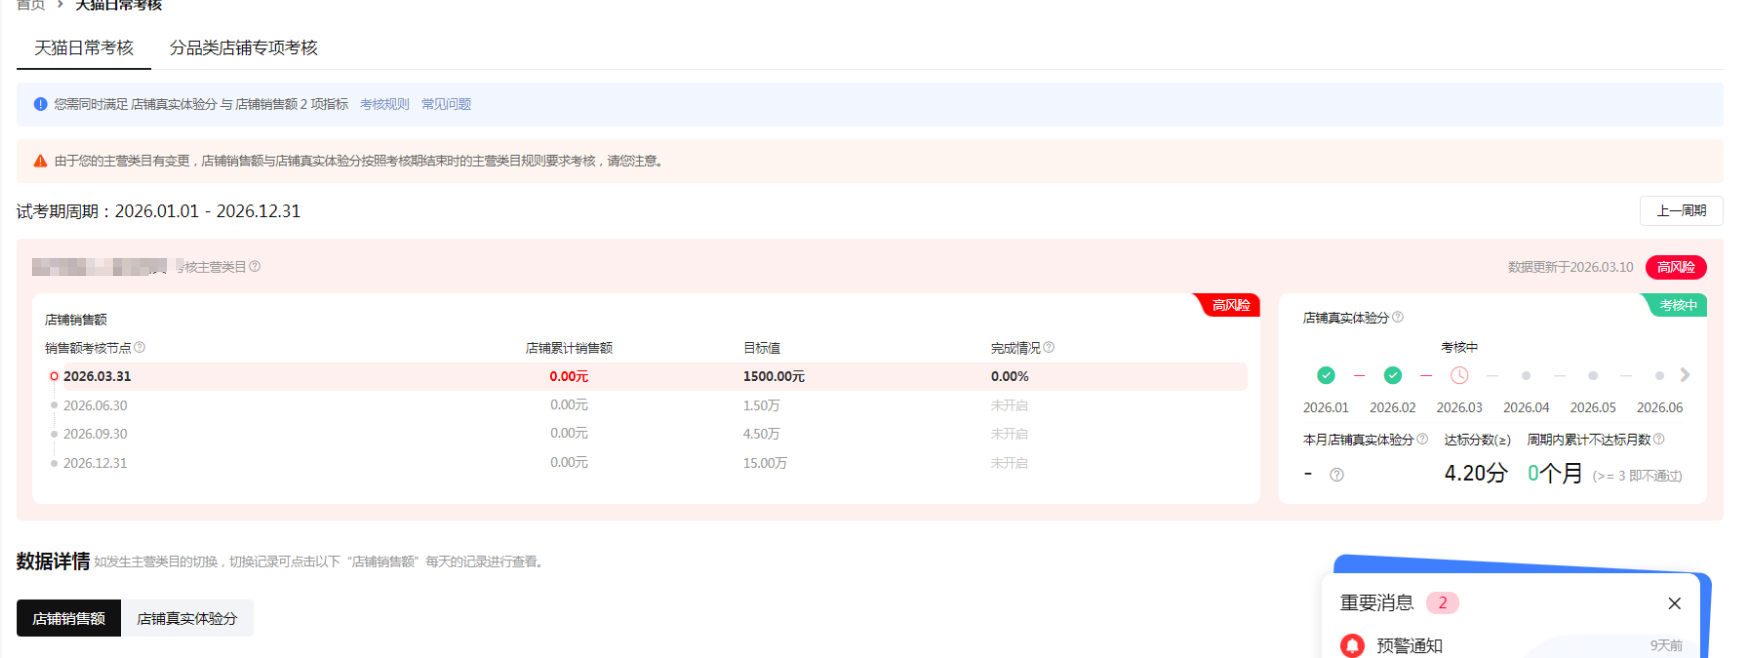The width and height of the screenshot is (1747, 658).
Task: Click question icon beside the dash score
Action: coord(1337,475)
